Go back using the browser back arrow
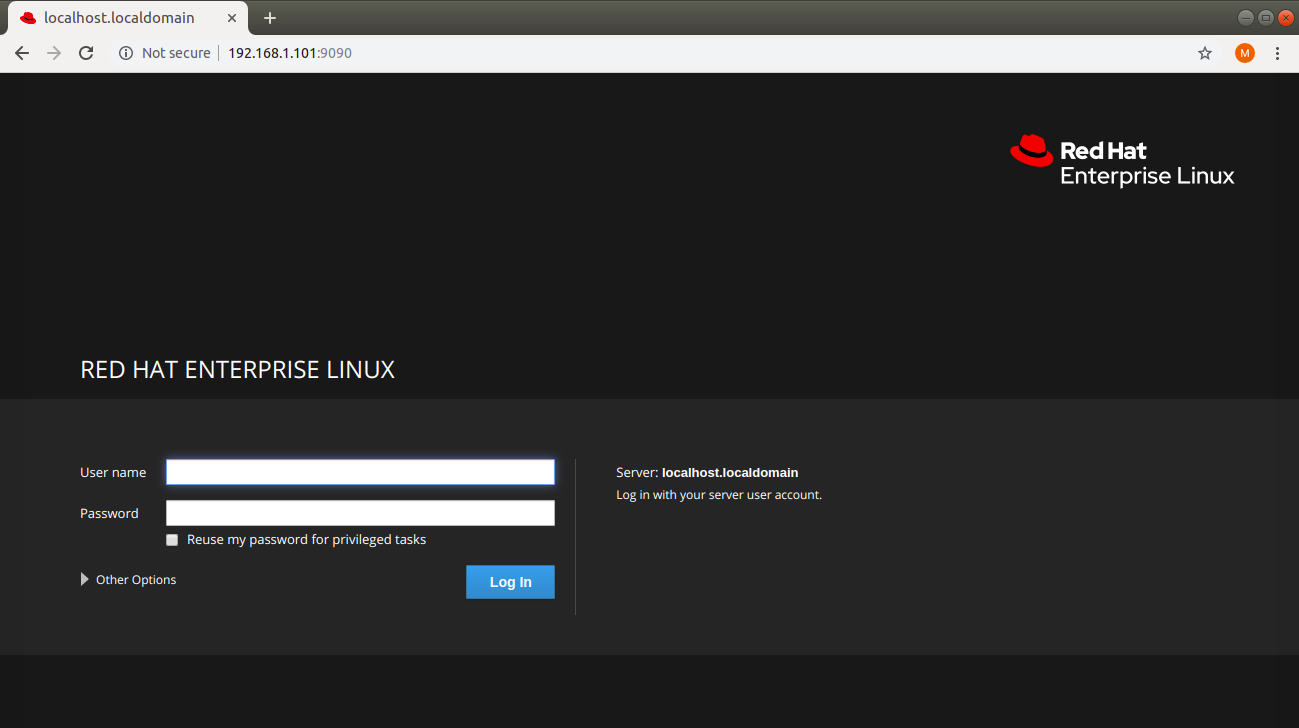The width and height of the screenshot is (1299, 728). point(22,53)
